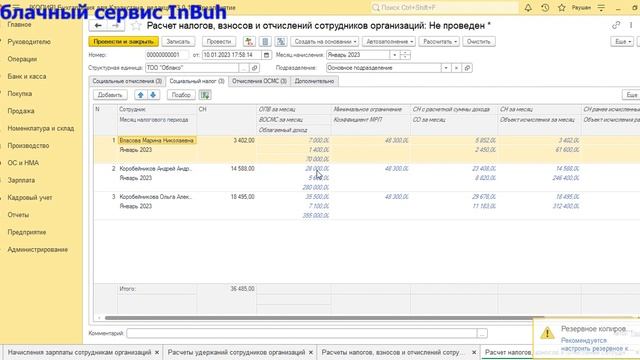Click the search field Поиск Ctrl+Shift+F

pos(444,8)
